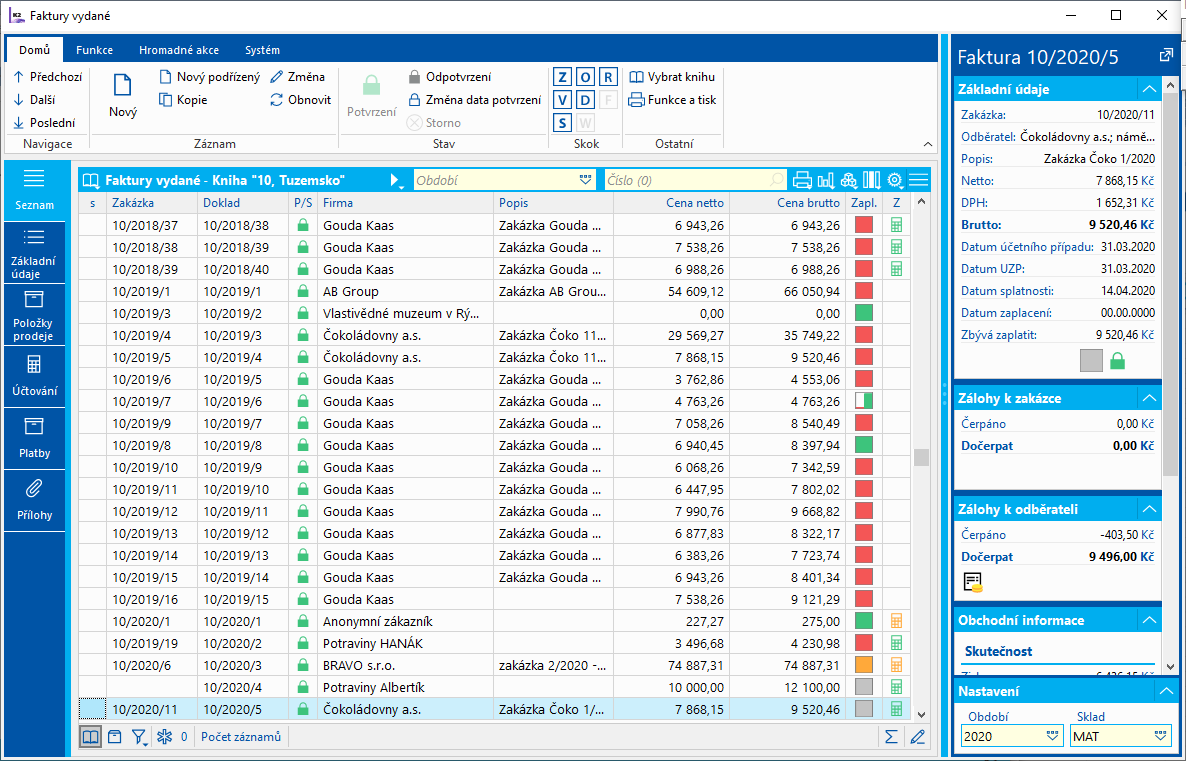The height and width of the screenshot is (761, 1186).
Task: Click the star marker icon in status bar
Action: (x=164, y=737)
